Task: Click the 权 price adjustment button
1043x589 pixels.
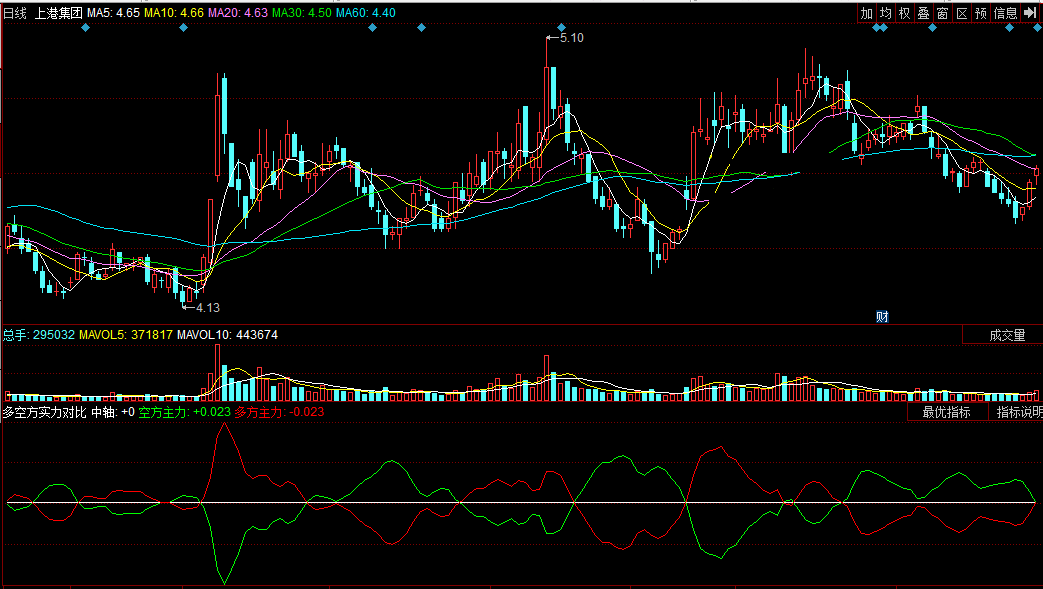Action: pos(905,13)
